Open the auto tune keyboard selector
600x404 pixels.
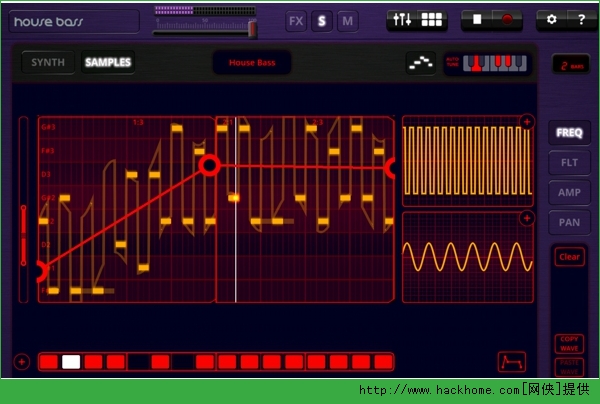point(489,63)
